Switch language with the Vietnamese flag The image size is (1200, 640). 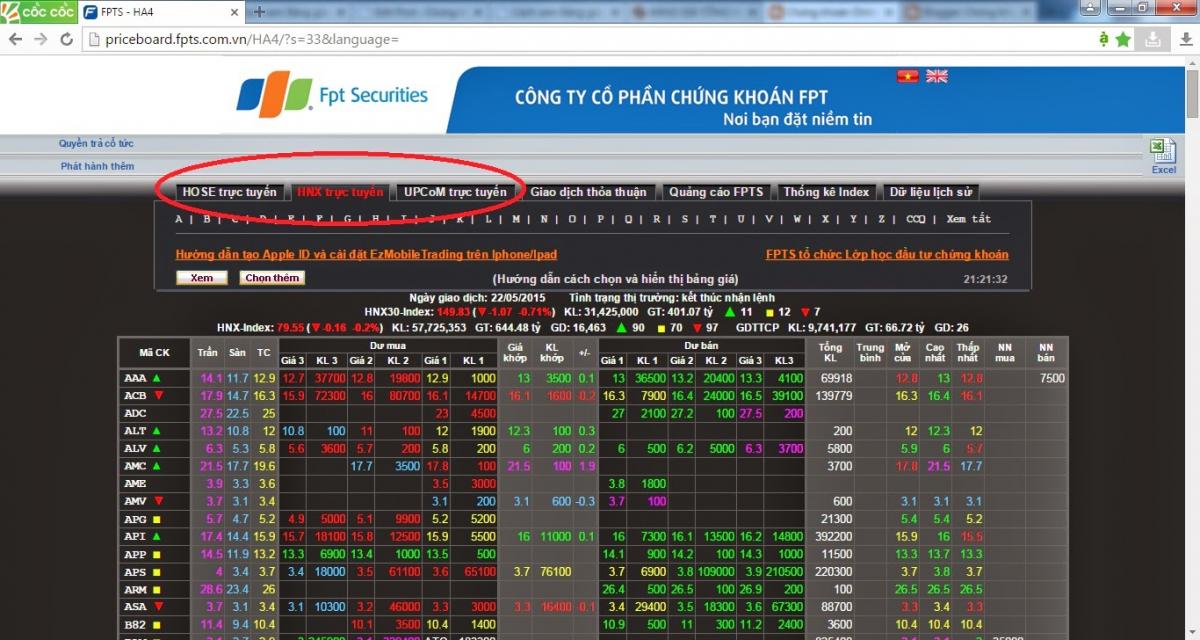(907, 76)
